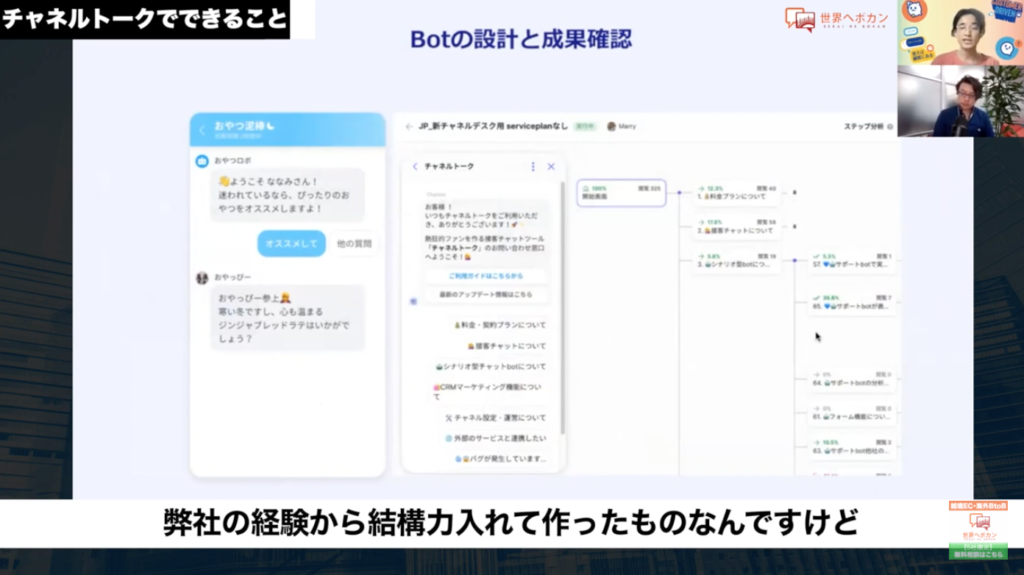This screenshot has width=1024, height=575.
Task: Click the home icon in the 開始画面 node
Action: (x=586, y=188)
